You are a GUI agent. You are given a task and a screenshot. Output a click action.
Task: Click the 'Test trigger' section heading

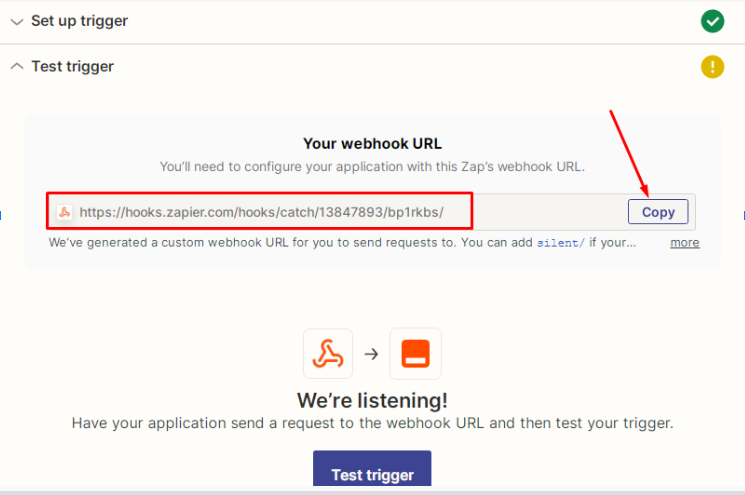[x=73, y=67]
